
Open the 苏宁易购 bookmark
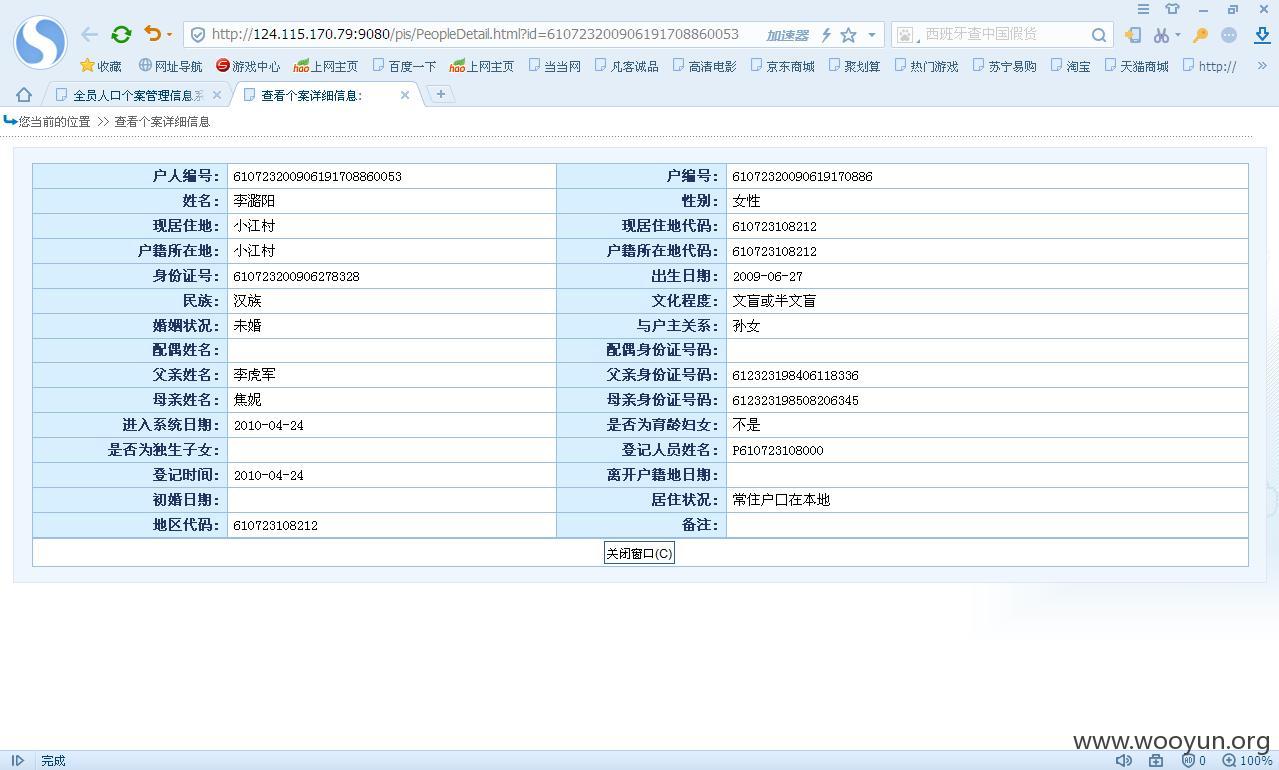pos(1004,66)
